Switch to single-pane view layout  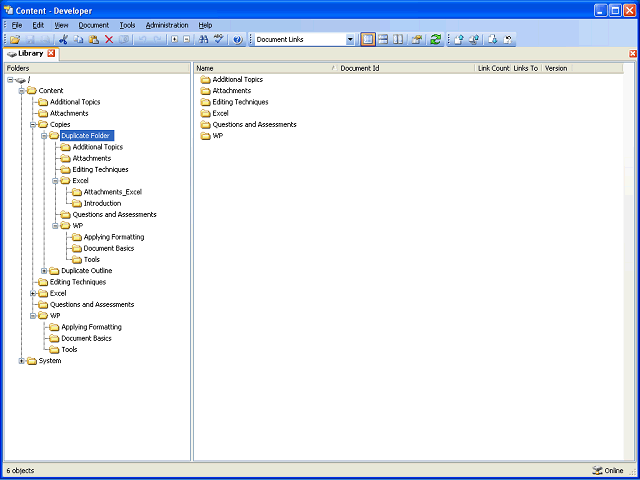pyautogui.click(x=368, y=40)
